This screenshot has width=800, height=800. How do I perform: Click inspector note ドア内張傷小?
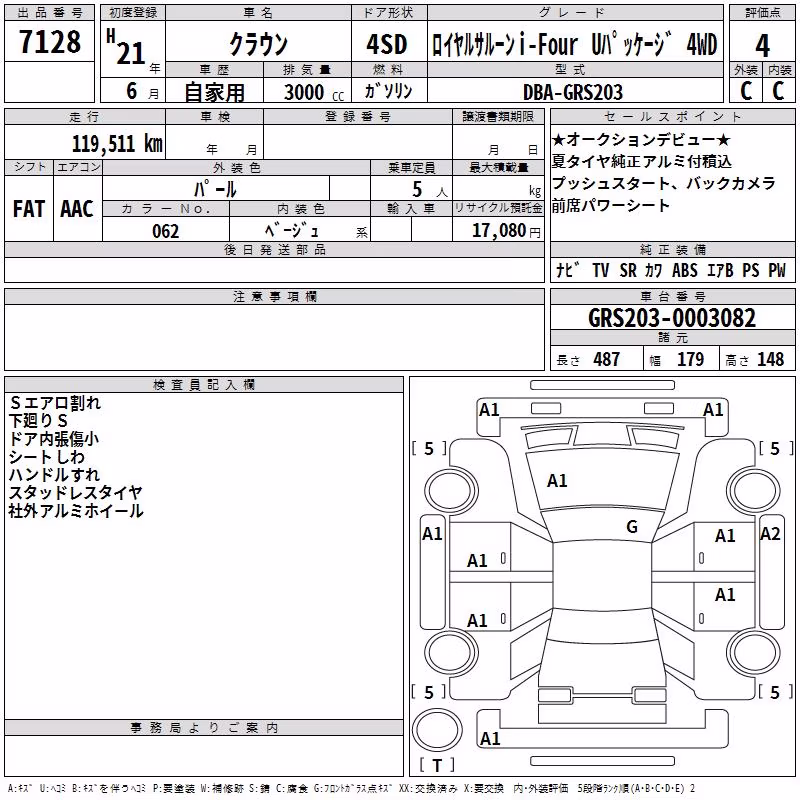pyautogui.click(x=54, y=439)
